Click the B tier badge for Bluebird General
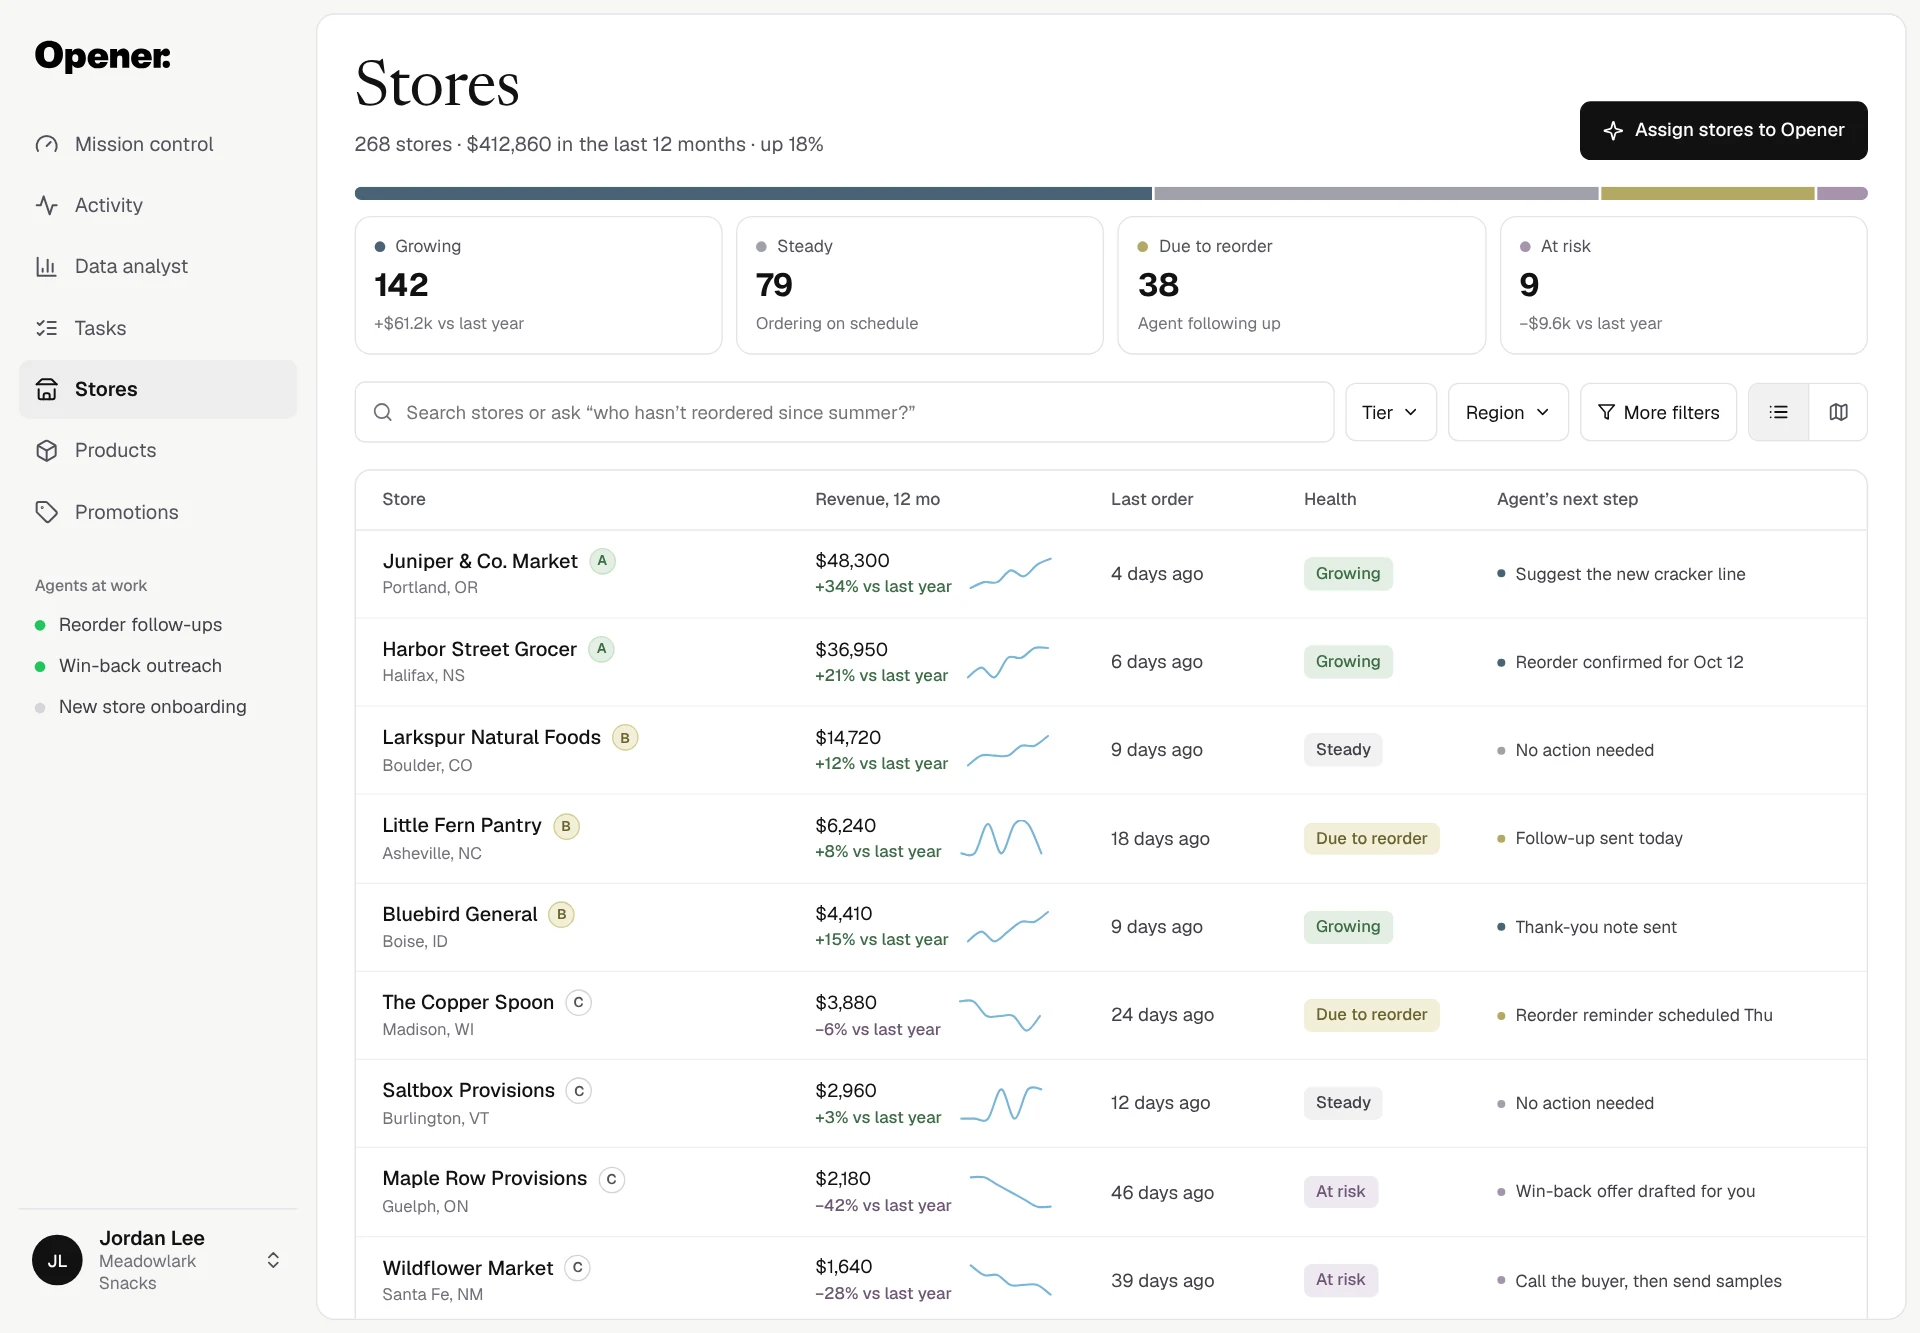The width and height of the screenshot is (1920, 1333). [x=561, y=914]
